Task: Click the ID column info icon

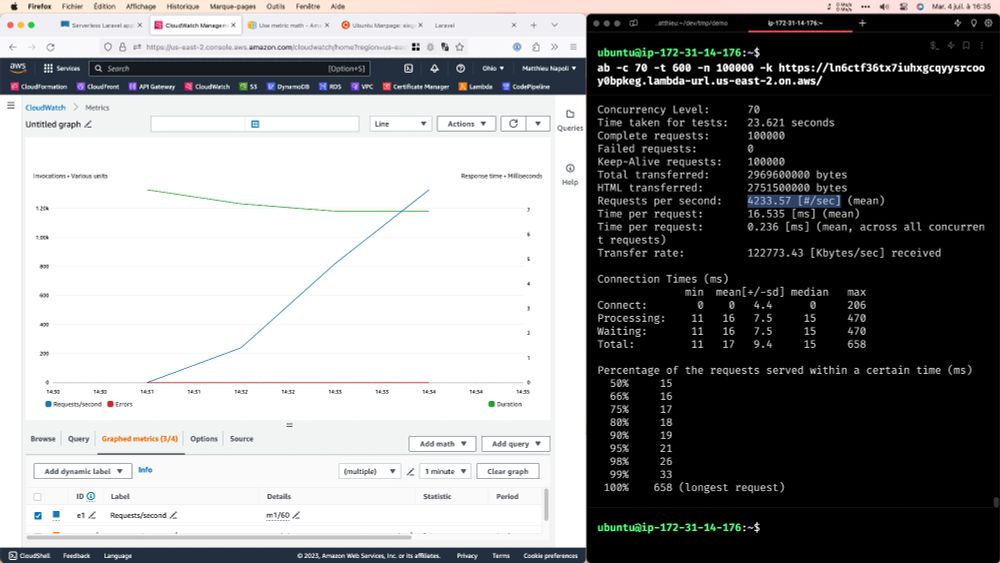Action: [91, 496]
